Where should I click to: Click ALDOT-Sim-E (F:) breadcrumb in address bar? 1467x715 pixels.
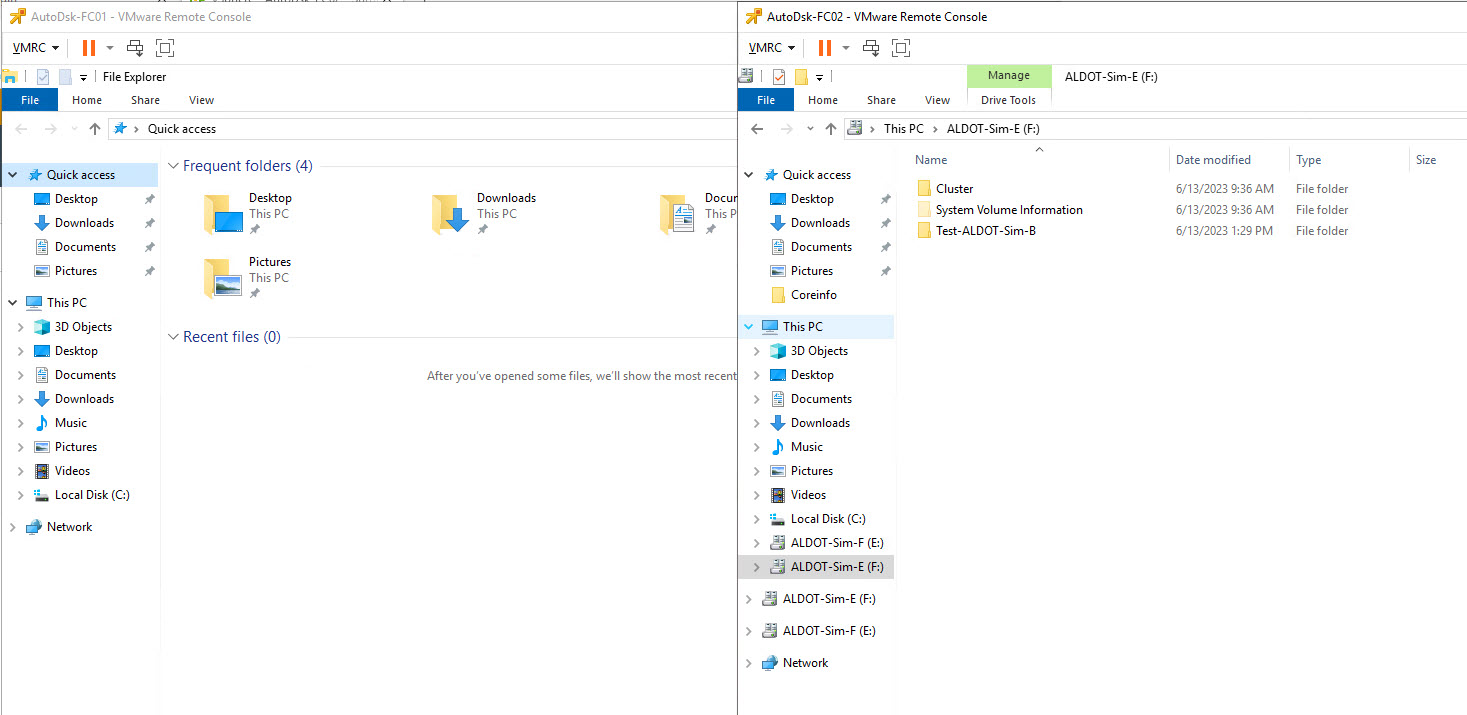point(993,128)
